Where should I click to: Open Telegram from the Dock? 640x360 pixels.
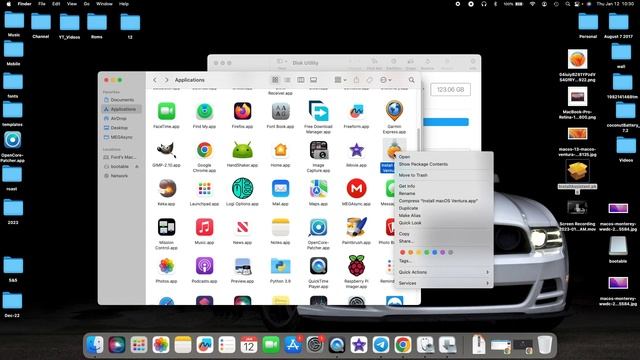click(380, 345)
